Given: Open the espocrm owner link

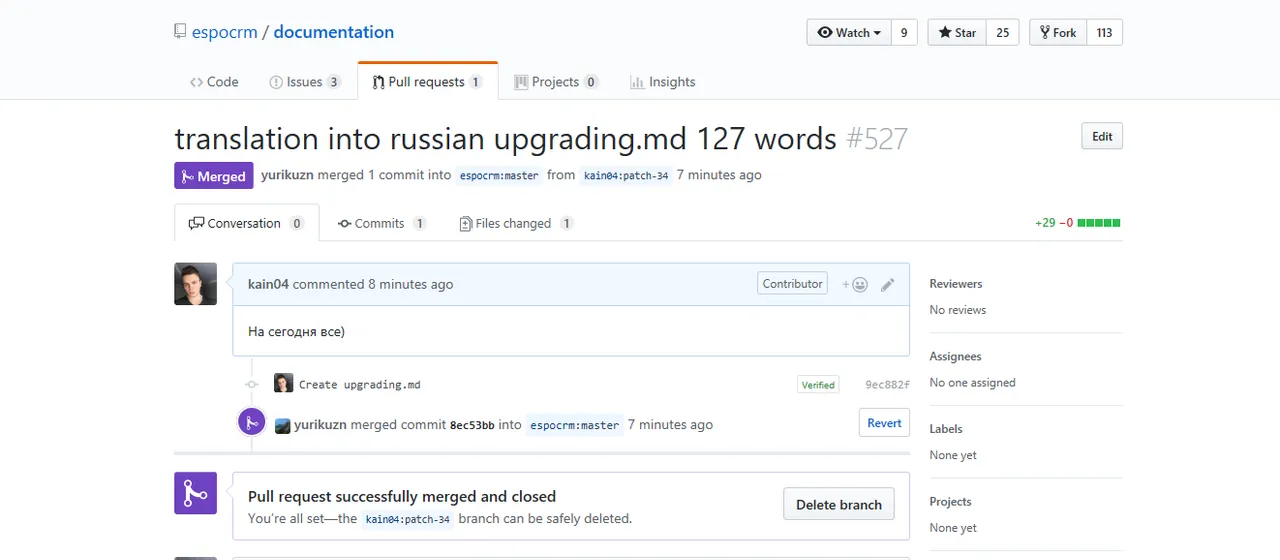Looking at the screenshot, I should tap(225, 32).
